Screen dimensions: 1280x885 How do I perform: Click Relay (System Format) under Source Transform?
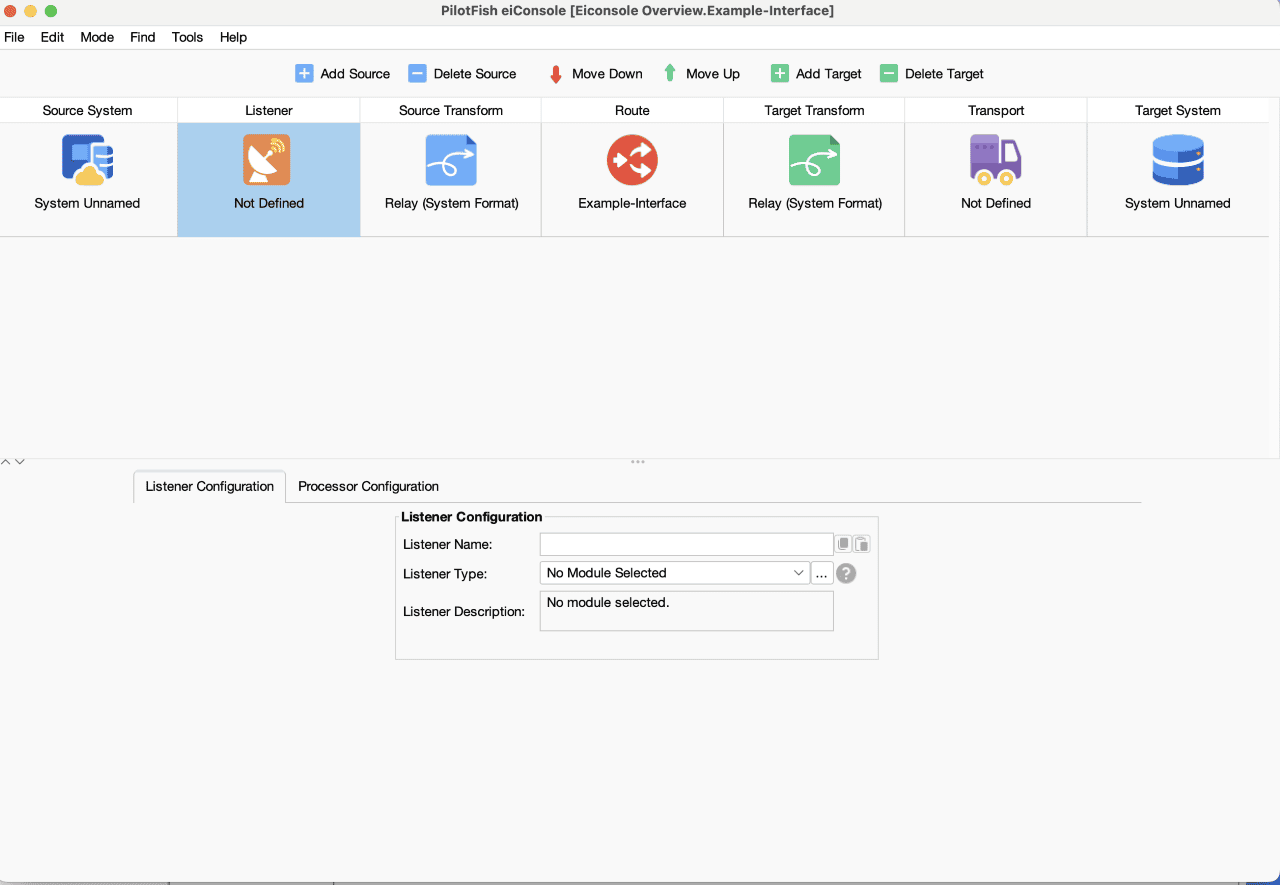(452, 203)
